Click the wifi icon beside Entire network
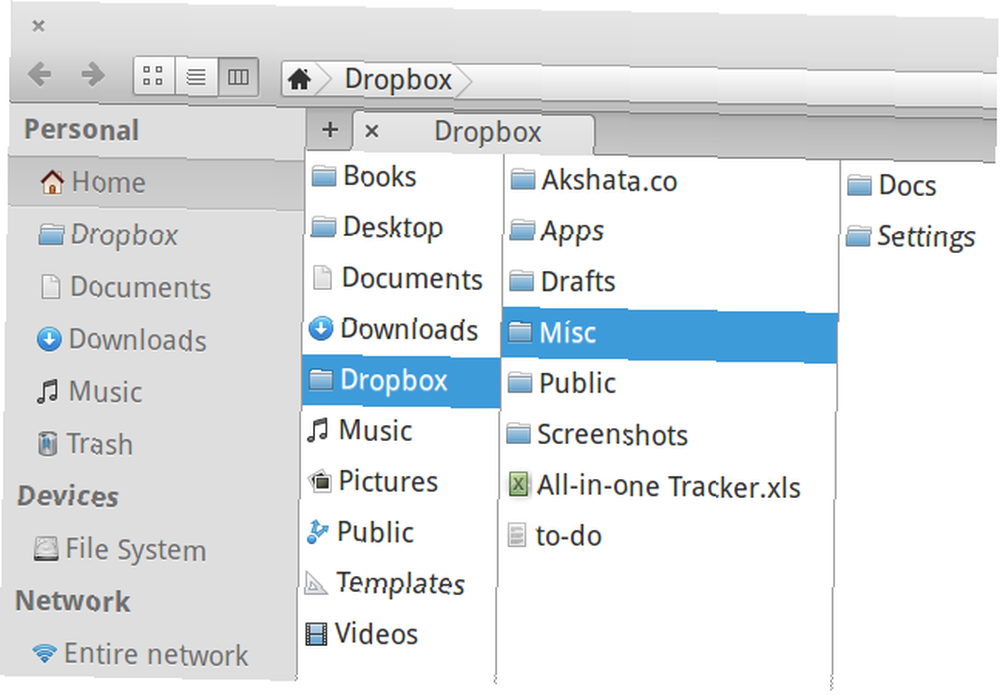 click(x=44, y=653)
